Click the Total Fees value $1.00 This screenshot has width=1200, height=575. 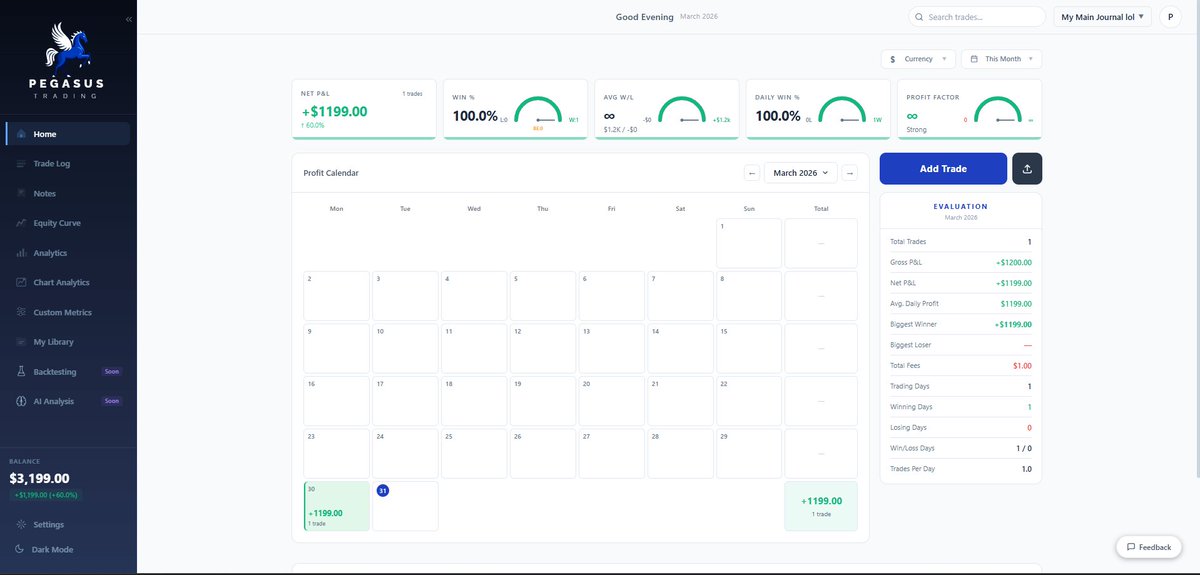[1020, 366]
